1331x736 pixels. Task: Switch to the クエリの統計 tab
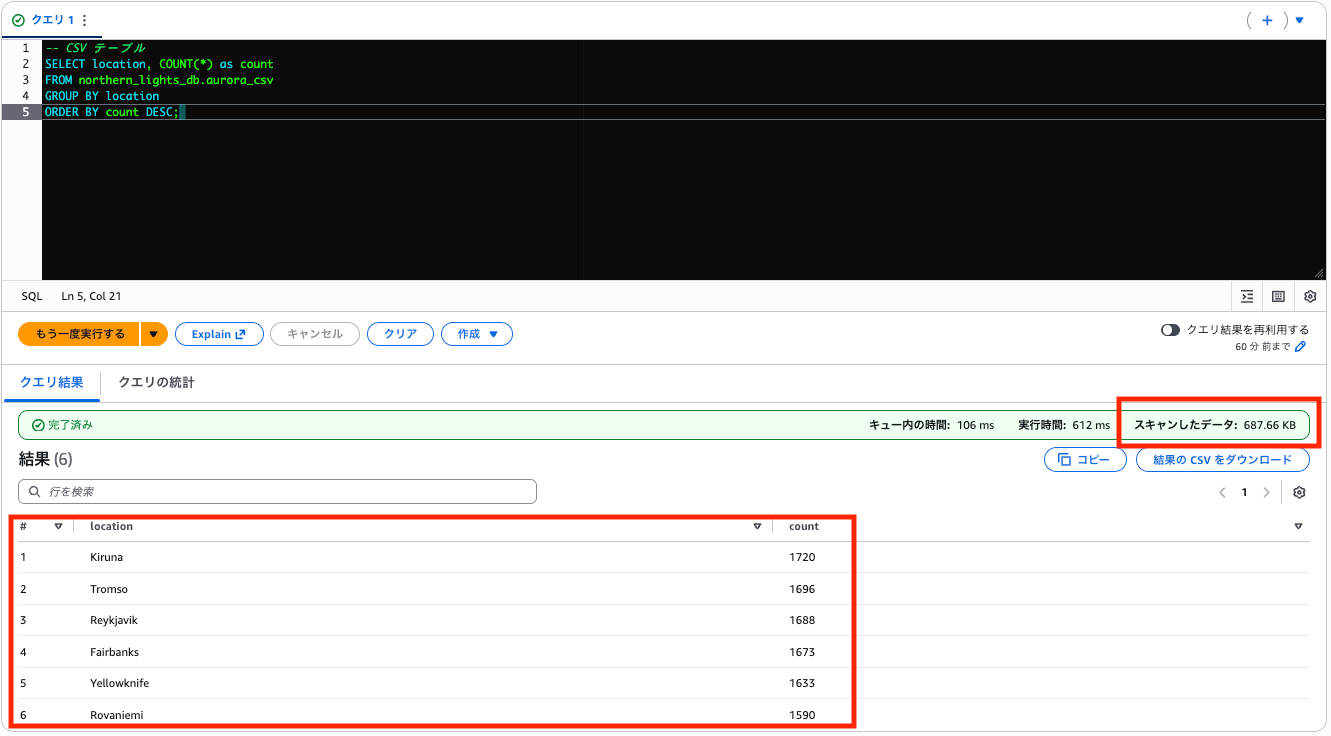(x=156, y=382)
